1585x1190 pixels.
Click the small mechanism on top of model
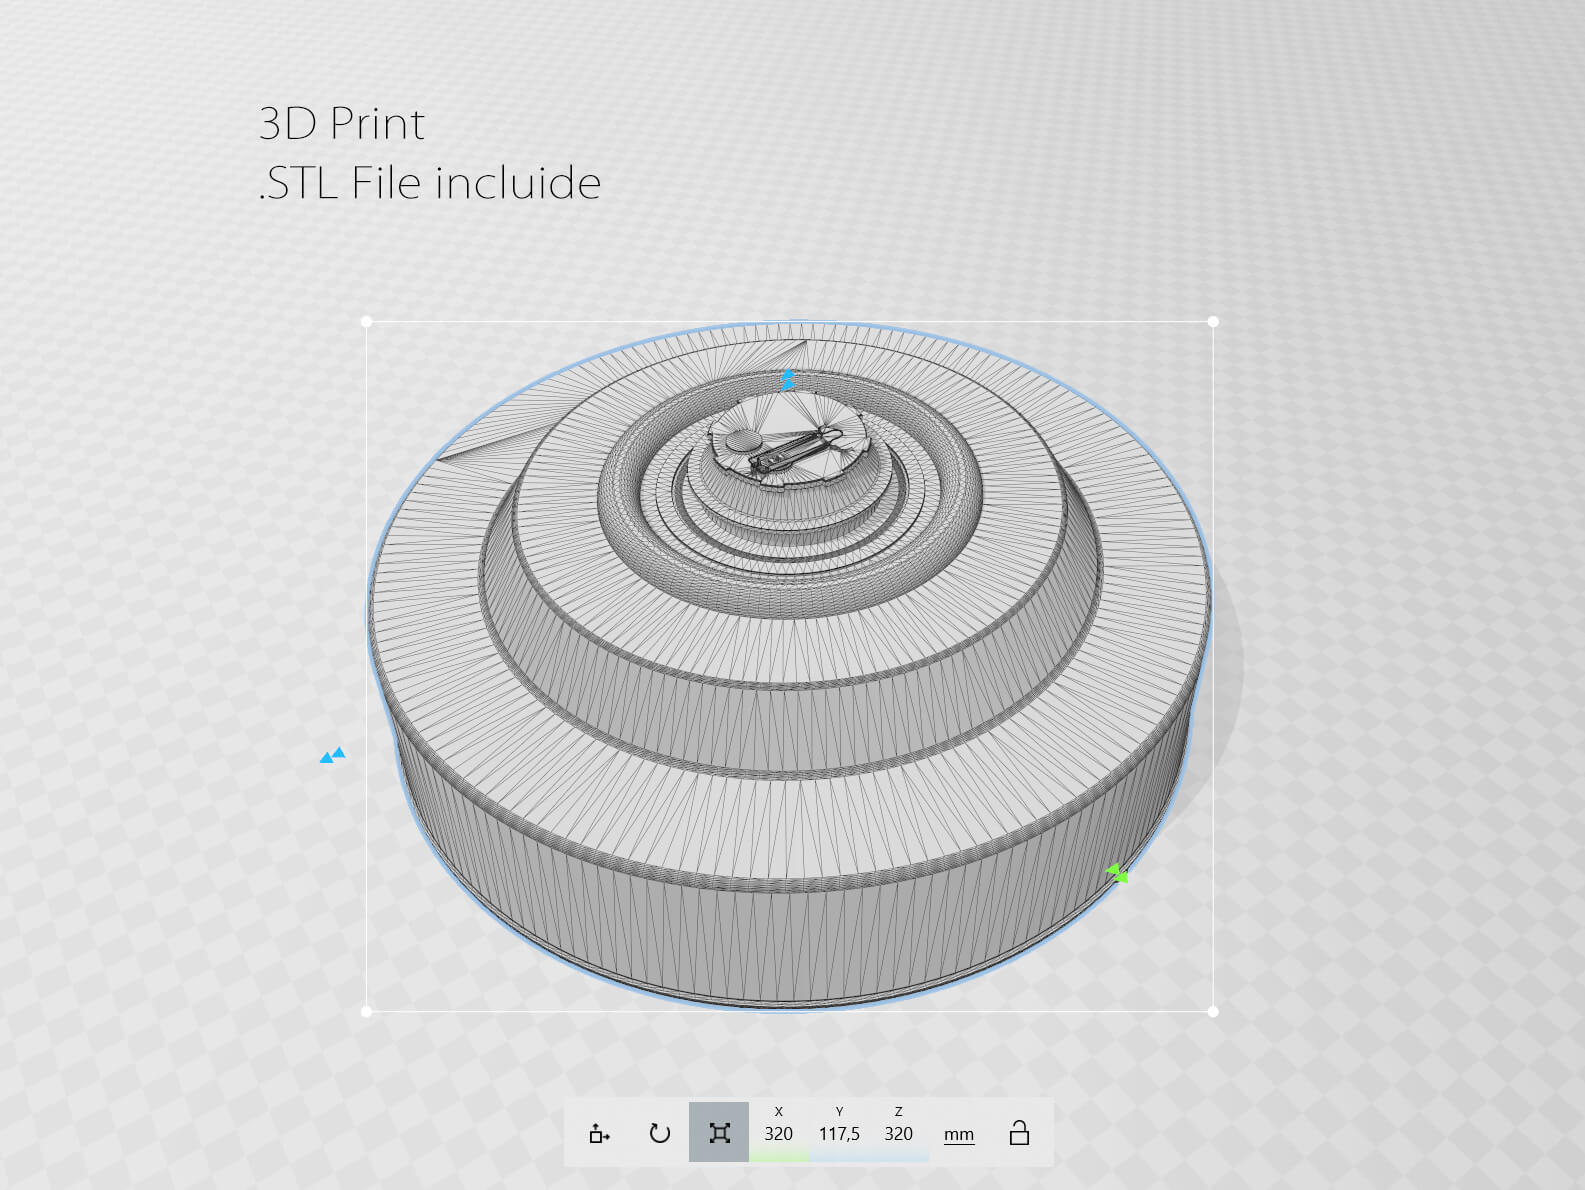[788, 452]
